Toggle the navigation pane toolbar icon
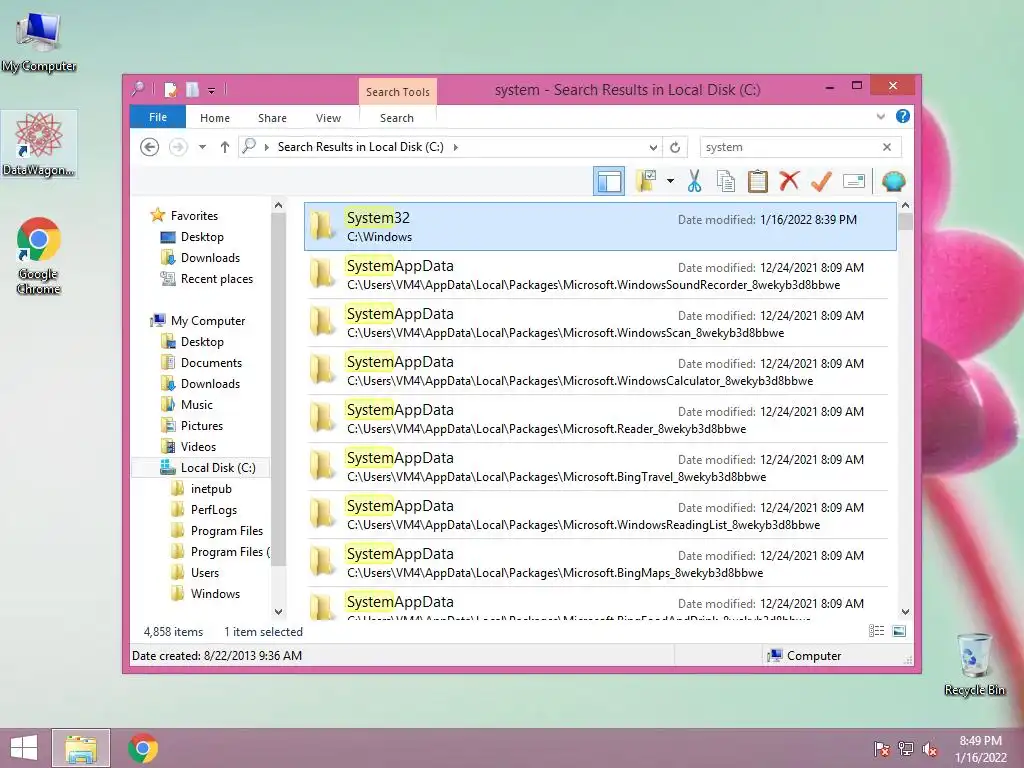This screenshot has height=768, width=1024. [x=609, y=181]
